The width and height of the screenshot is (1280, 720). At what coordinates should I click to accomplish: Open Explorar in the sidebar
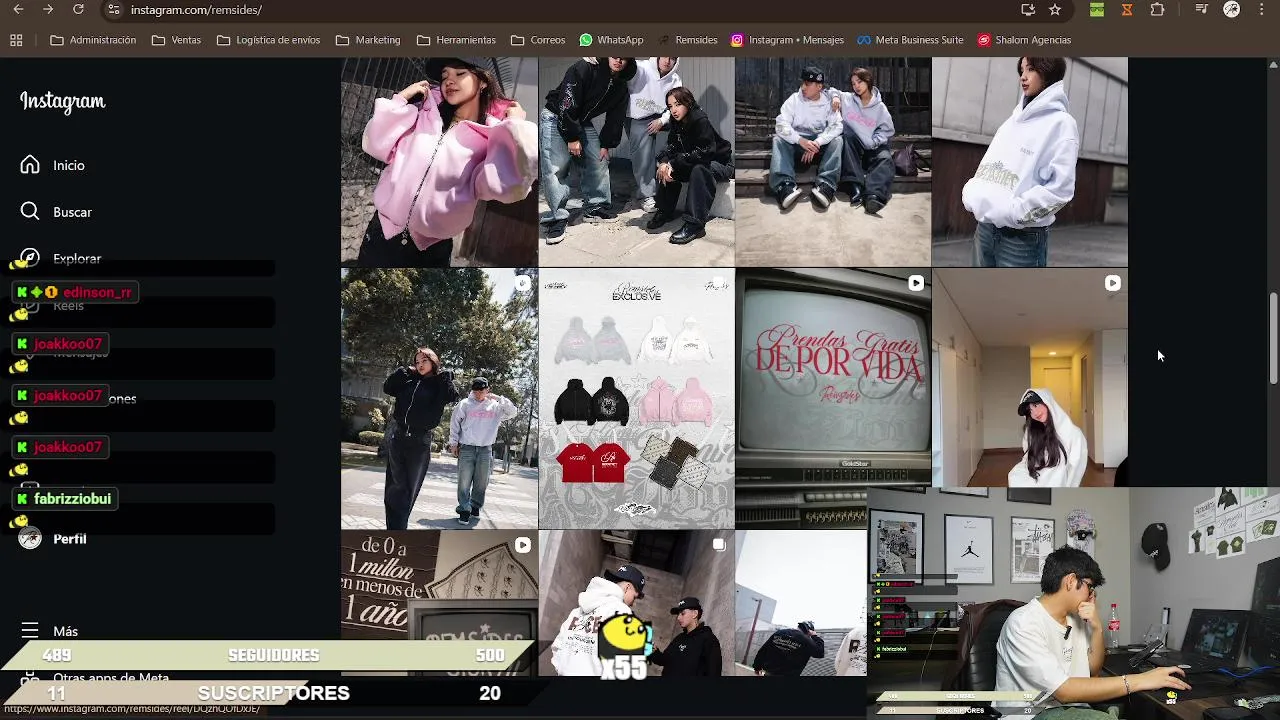click(x=62, y=258)
